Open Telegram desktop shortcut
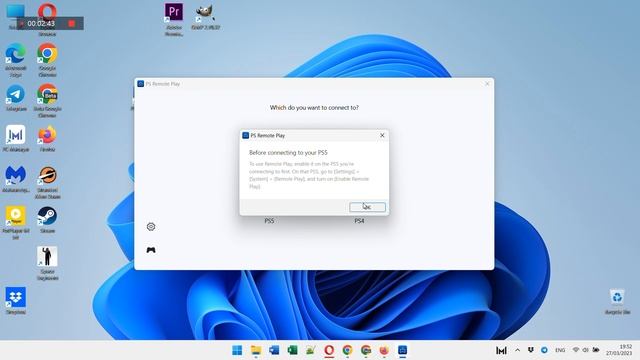Image resolution: width=640 pixels, height=360 pixels. point(16,98)
